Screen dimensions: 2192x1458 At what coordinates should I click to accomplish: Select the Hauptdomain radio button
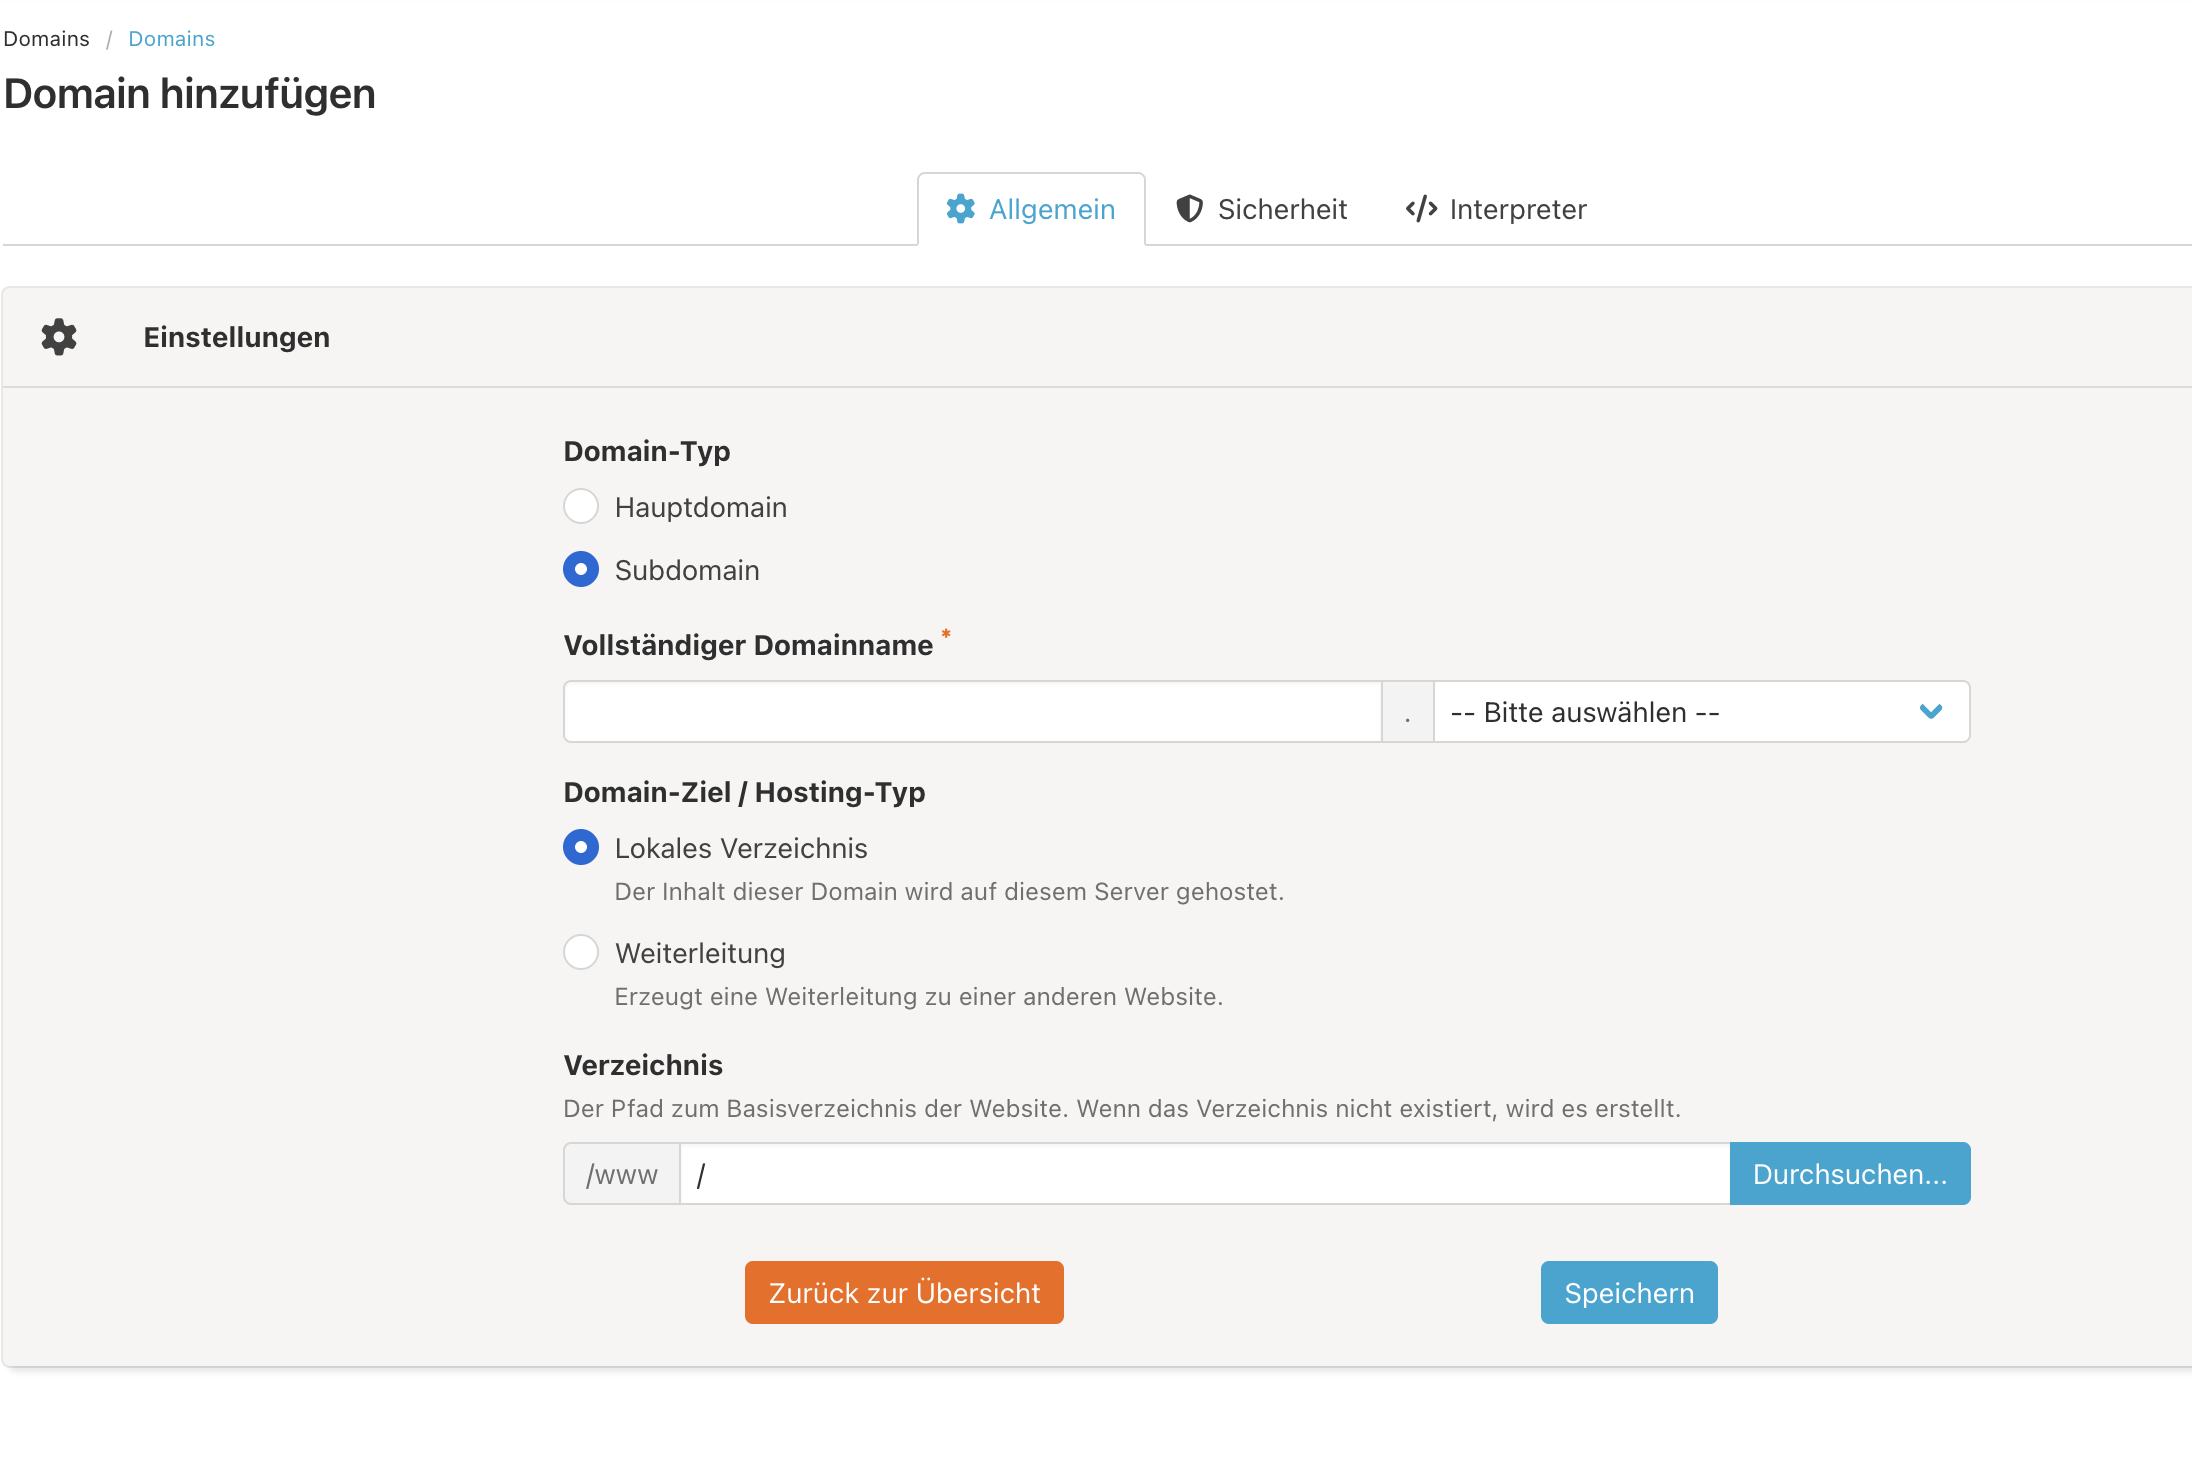(x=581, y=507)
